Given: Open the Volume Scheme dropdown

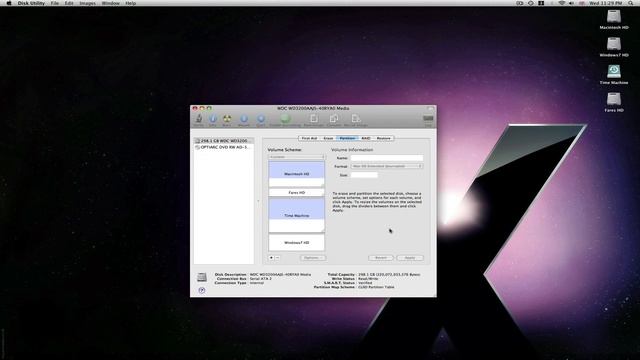Looking at the screenshot, I should tap(296, 157).
